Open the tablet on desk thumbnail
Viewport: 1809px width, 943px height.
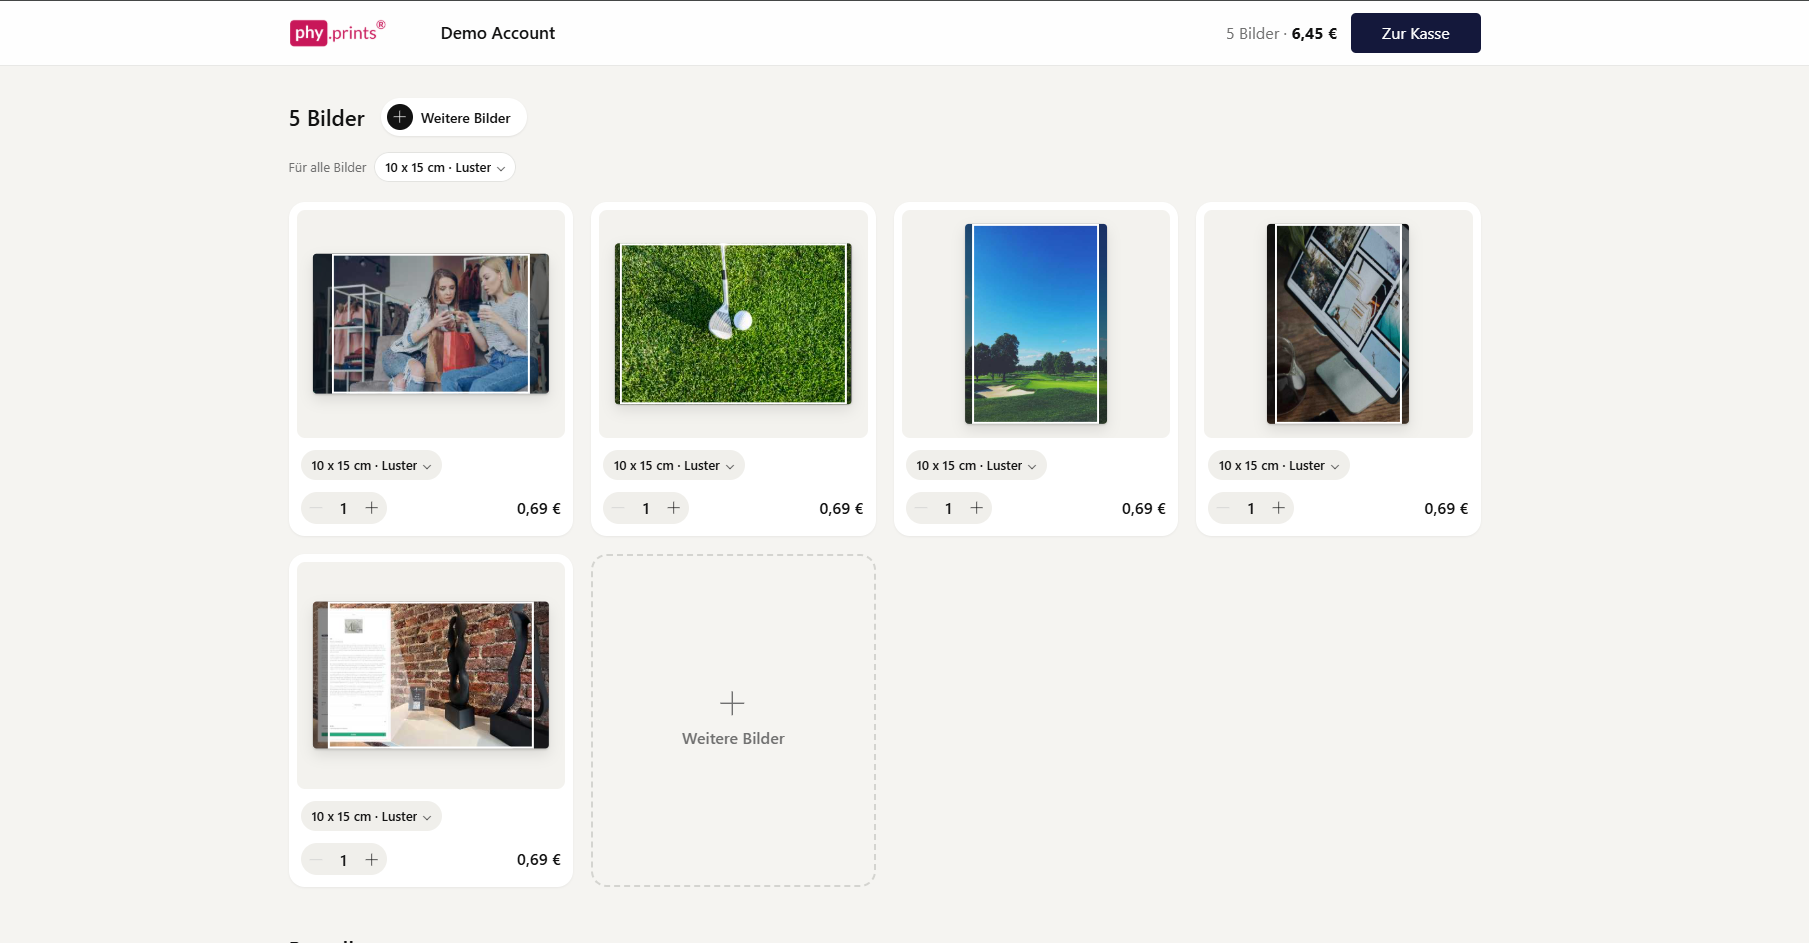[1338, 324]
